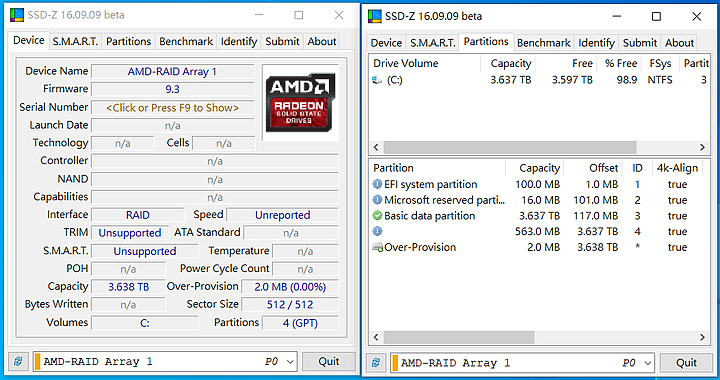Viewport: 720px width, 380px height.
Task: Open About tab in left window
Action: click(x=322, y=42)
